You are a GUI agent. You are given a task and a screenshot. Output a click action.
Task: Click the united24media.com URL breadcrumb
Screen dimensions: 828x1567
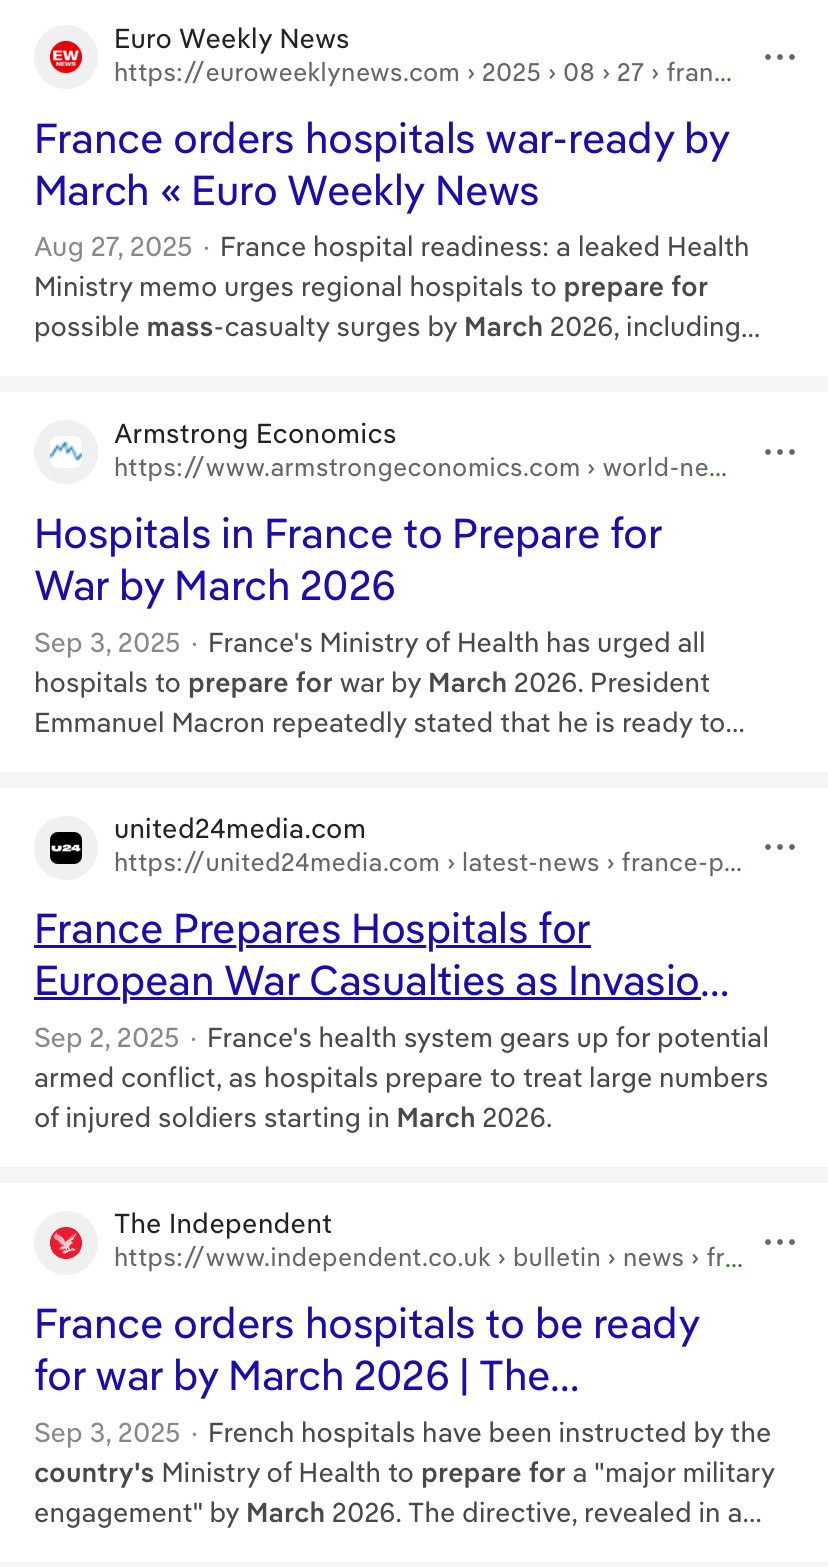[428, 863]
